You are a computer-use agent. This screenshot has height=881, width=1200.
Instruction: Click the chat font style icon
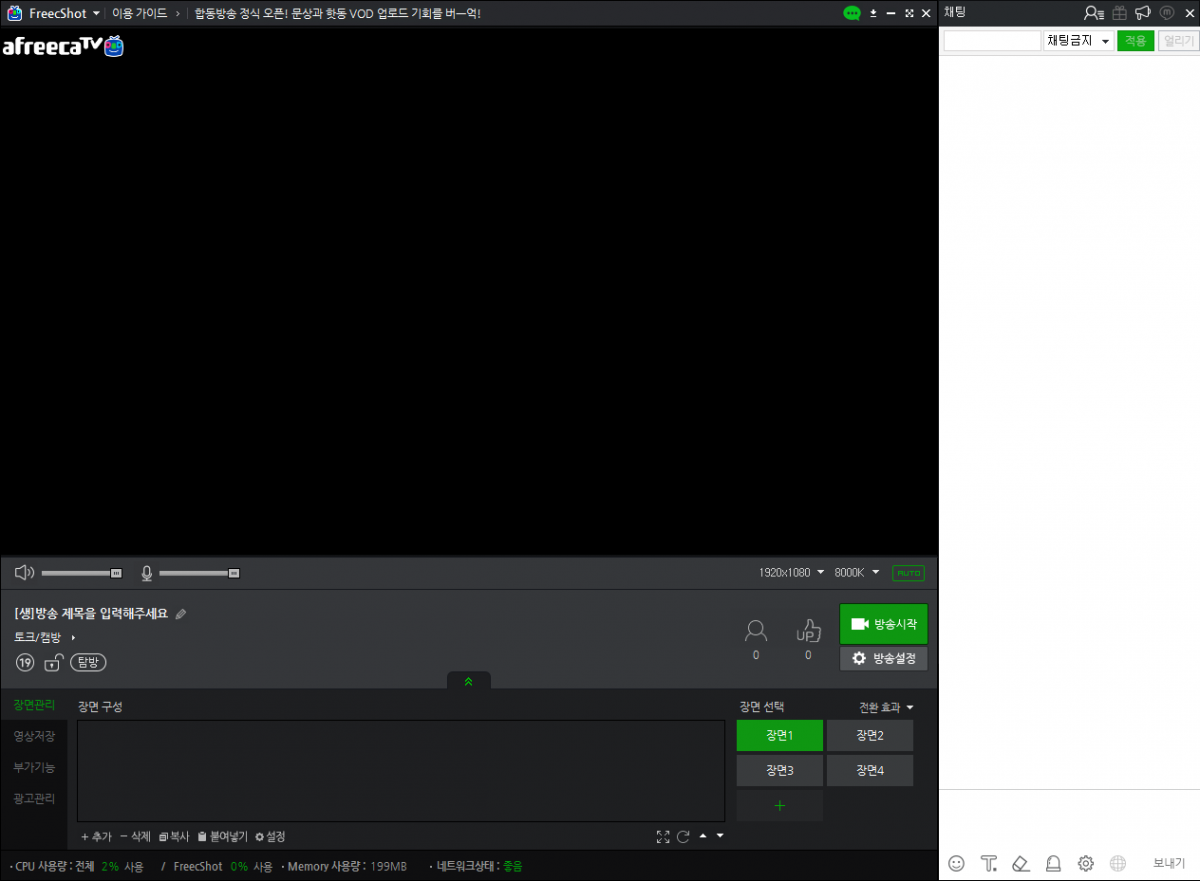(989, 863)
